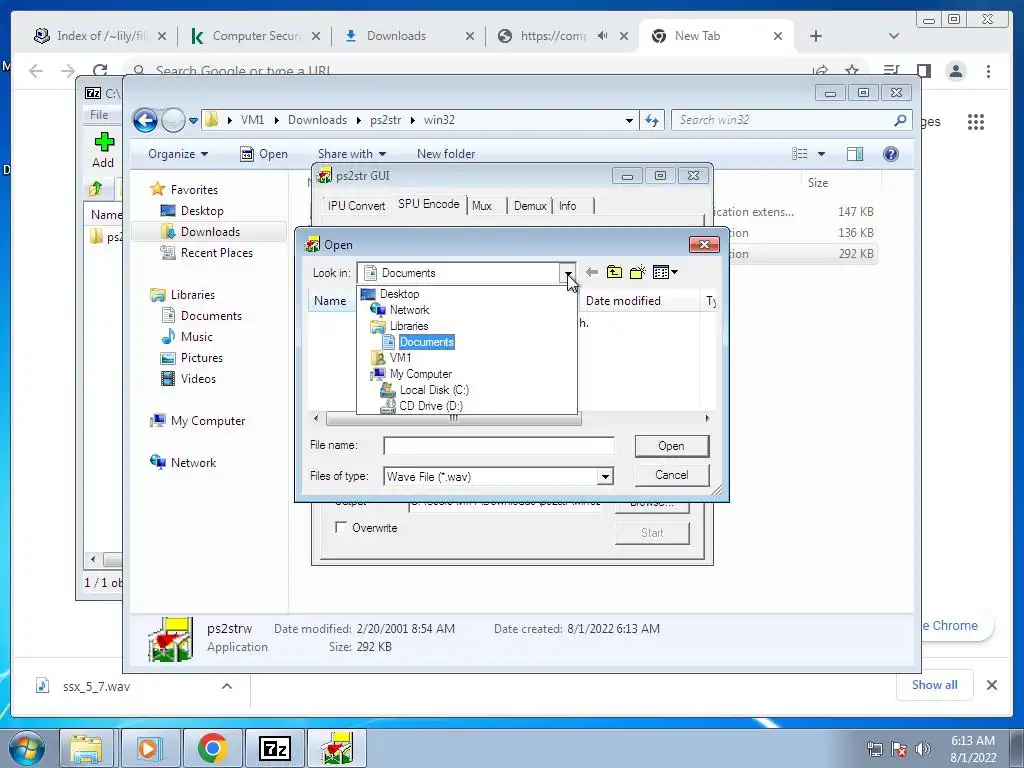Open Chrome's three-dot menu
This screenshot has height=768, width=1024.
pos(989,71)
